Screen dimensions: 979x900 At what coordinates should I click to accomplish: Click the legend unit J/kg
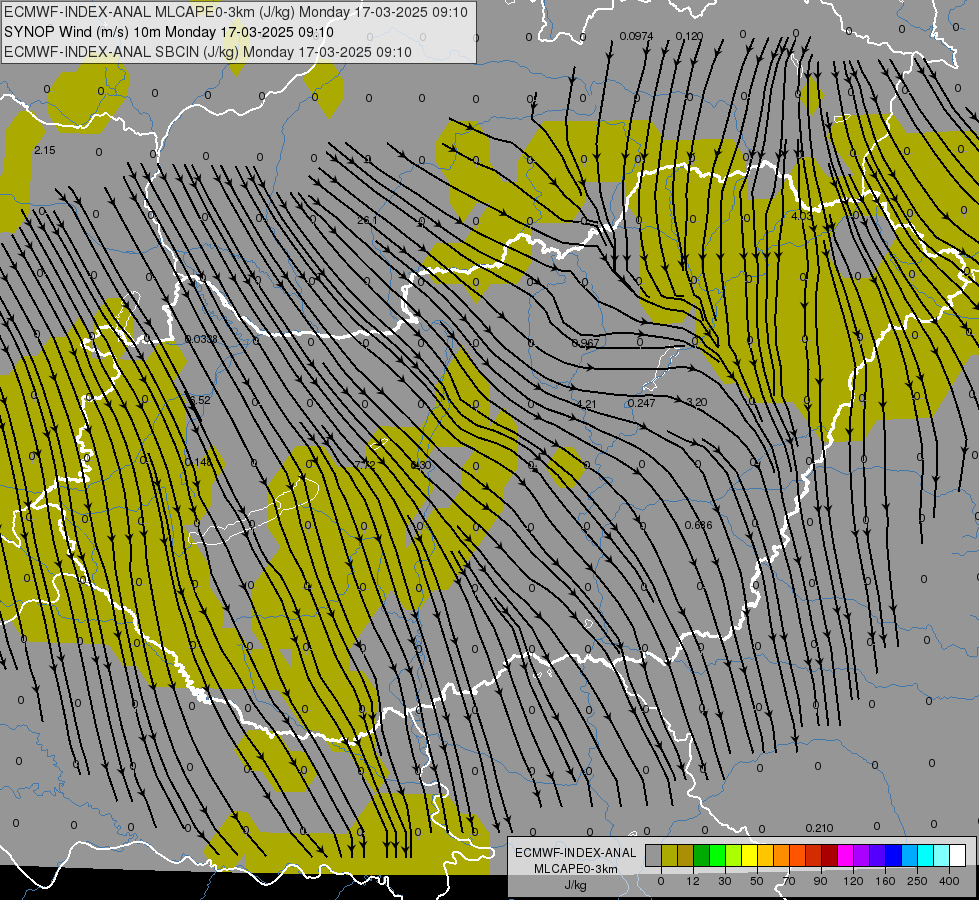click(x=576, y=885)
